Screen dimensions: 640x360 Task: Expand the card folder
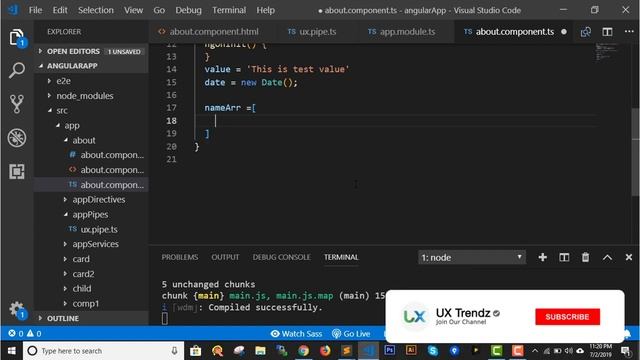[81, 259]
